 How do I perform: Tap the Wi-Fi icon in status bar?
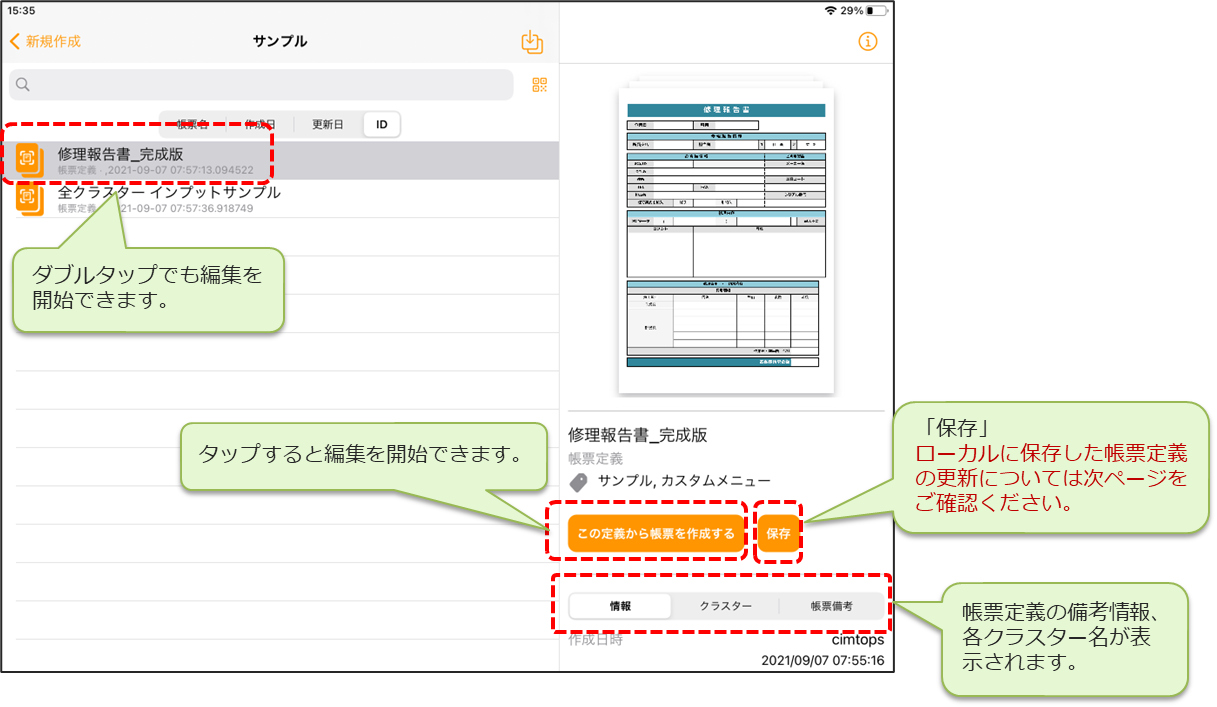(x=830, y=10)
